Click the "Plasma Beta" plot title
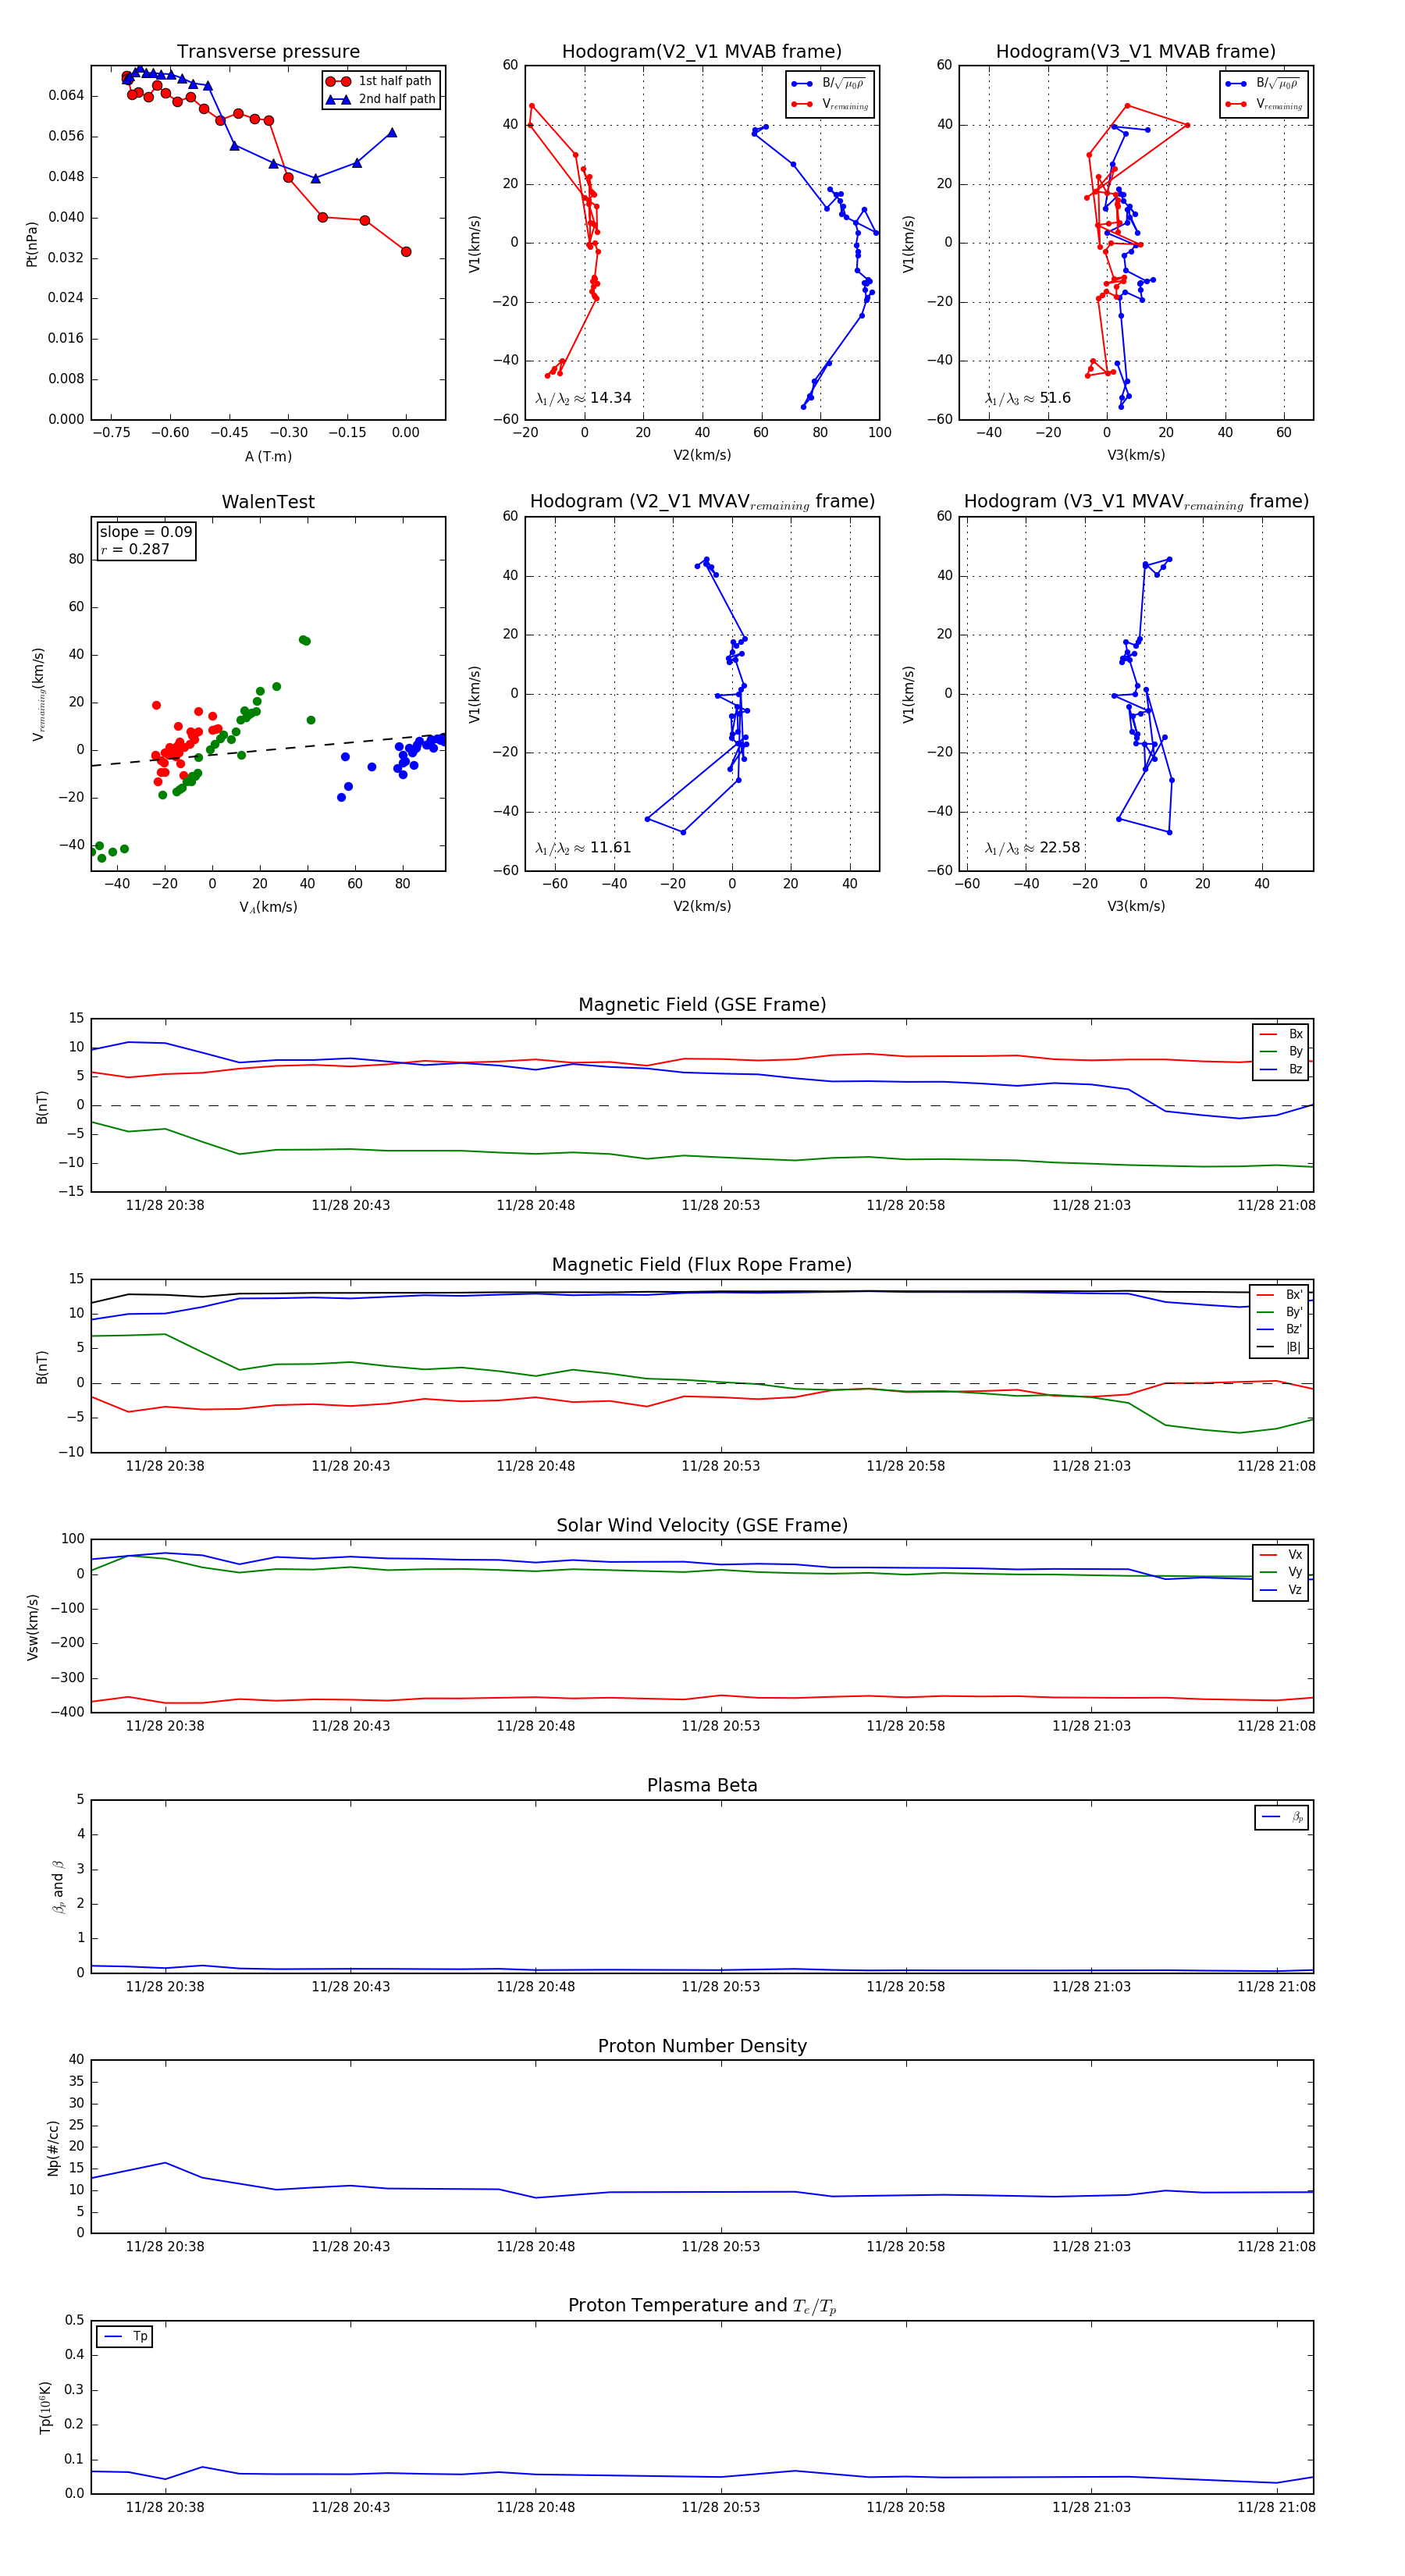 point(702,1785)
